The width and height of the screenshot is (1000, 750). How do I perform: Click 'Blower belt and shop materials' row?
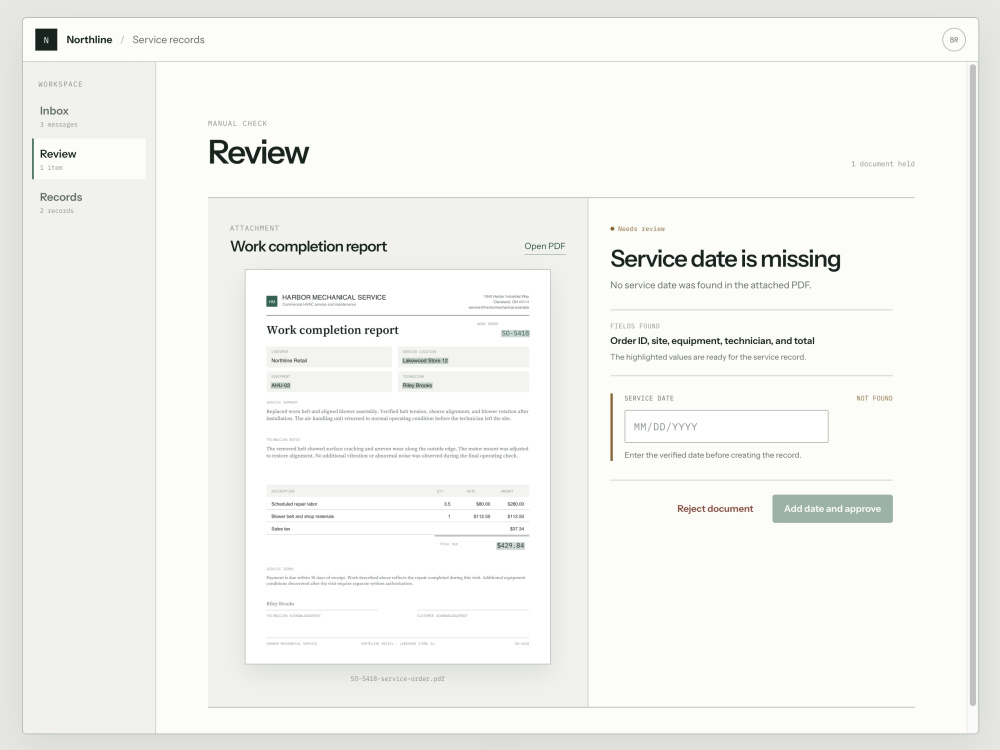pos(398,517)
